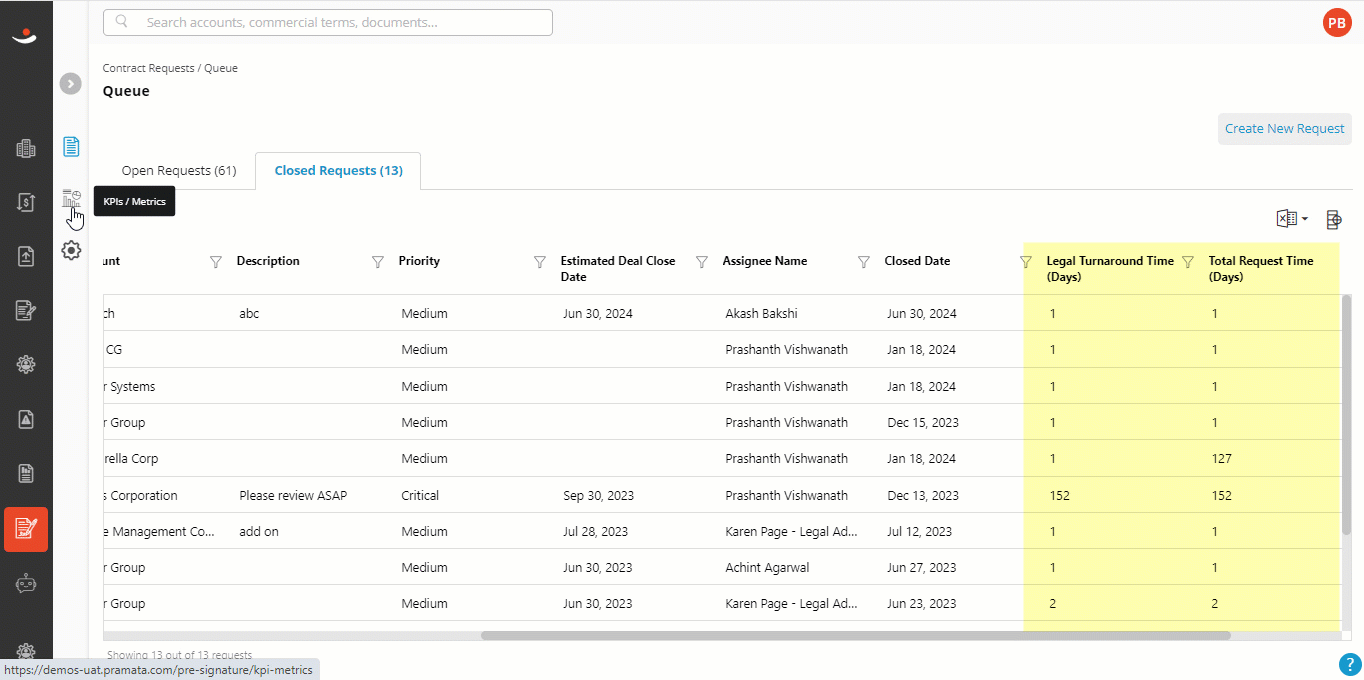The width and height of the screenshot is (1364, 680).
Task: Click the Achint Agarwal assignee cell
Action: click(x=767, y=567)
